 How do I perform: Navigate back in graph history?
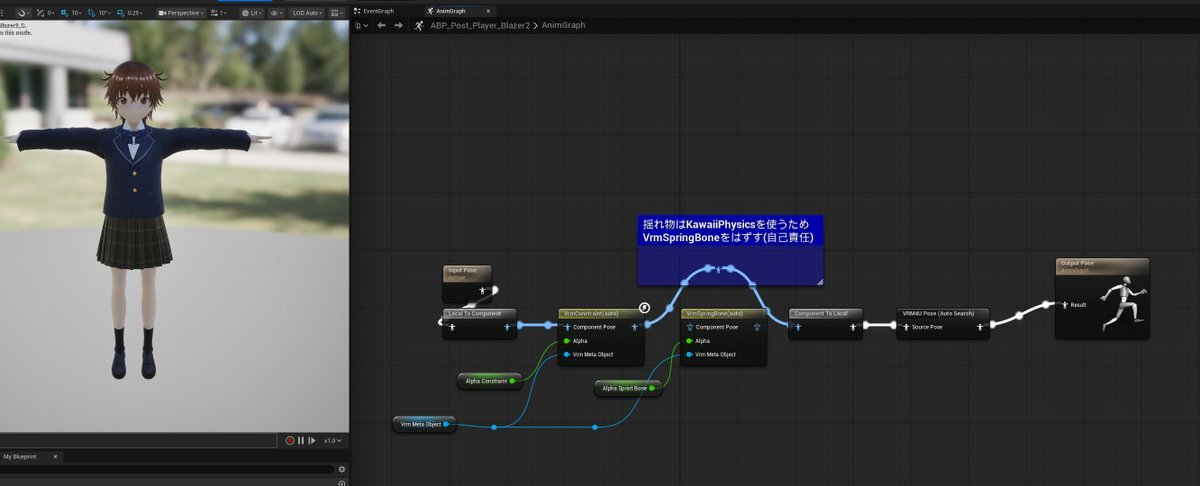(381, 25)
